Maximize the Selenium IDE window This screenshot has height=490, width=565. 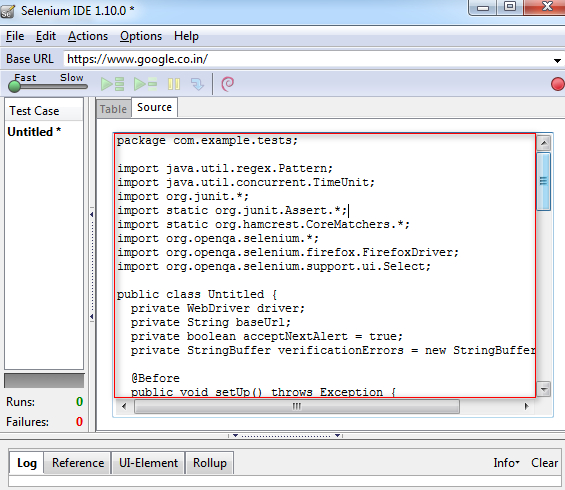(x=510, y=7)
